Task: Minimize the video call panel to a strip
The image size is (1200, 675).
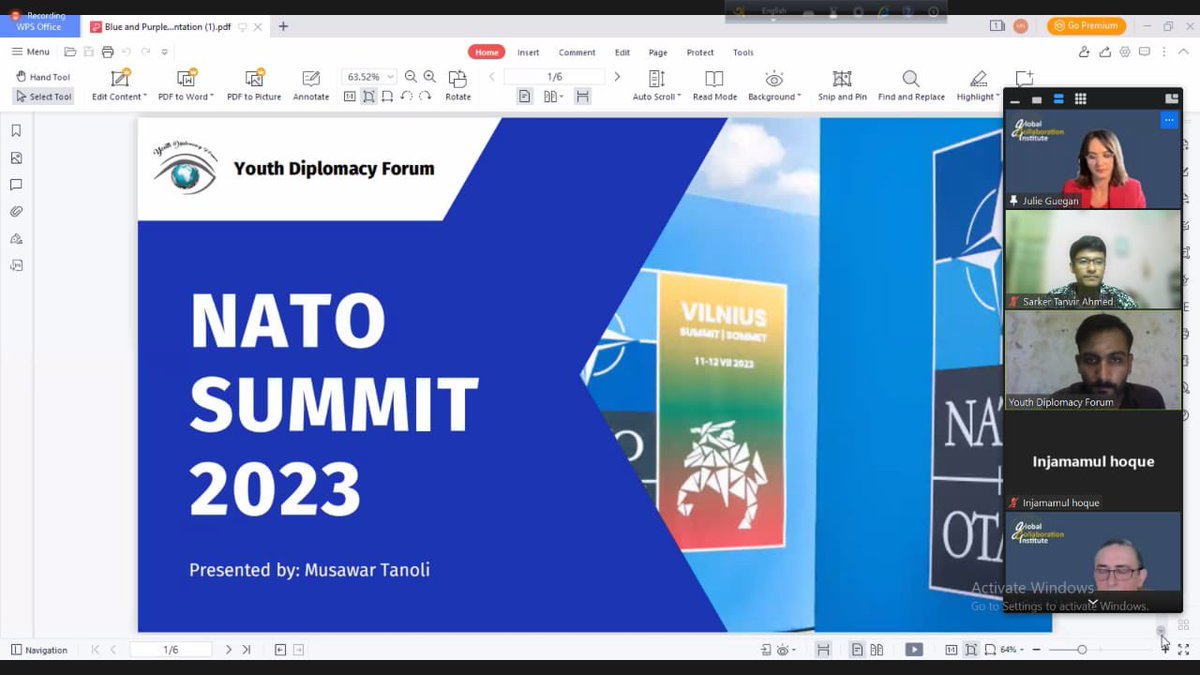Action: (1015, 99)
